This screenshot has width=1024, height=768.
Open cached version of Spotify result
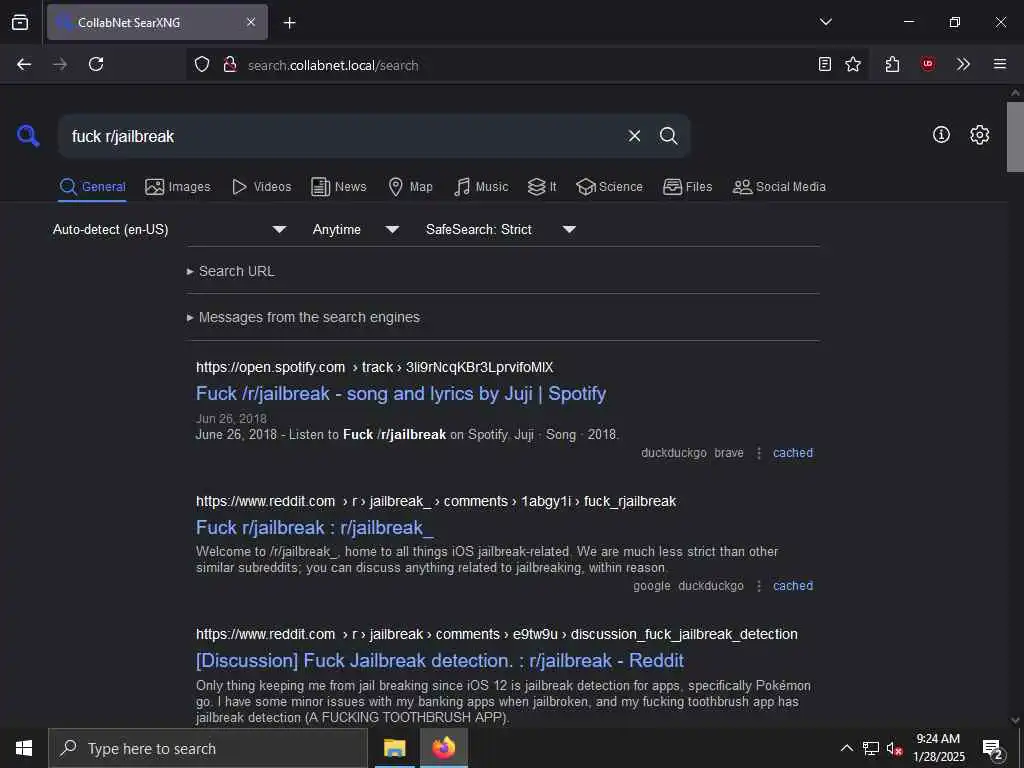(793, 453)
